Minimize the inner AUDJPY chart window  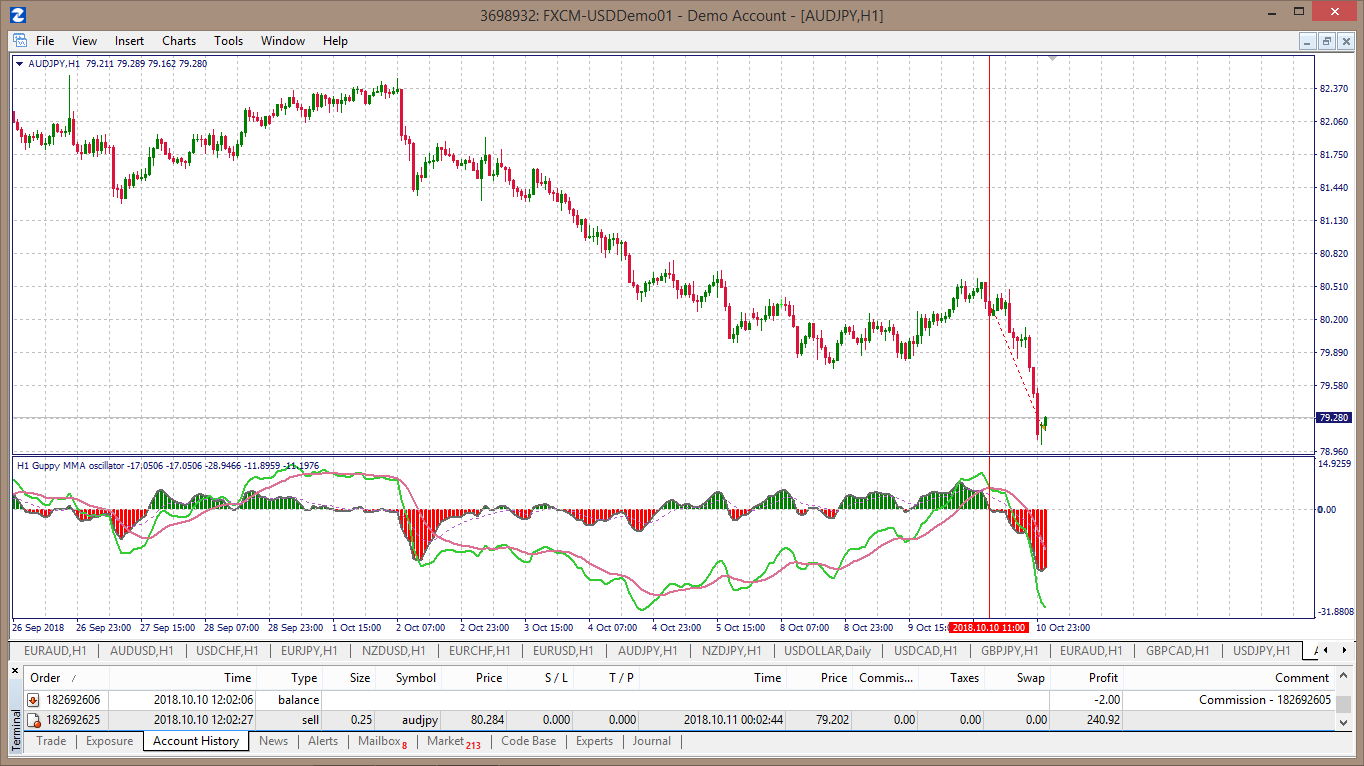pos(1308,41)
